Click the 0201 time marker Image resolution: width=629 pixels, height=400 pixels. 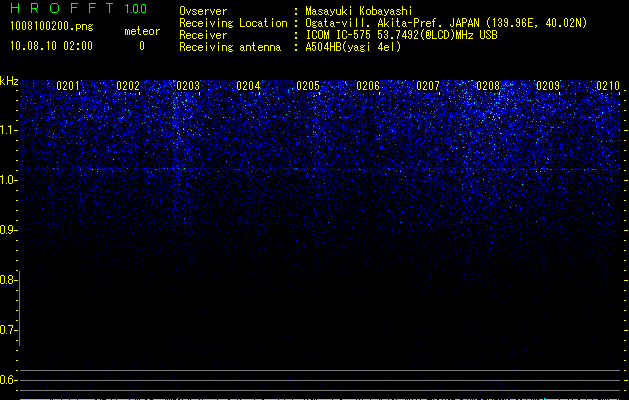tap(68, 86)
